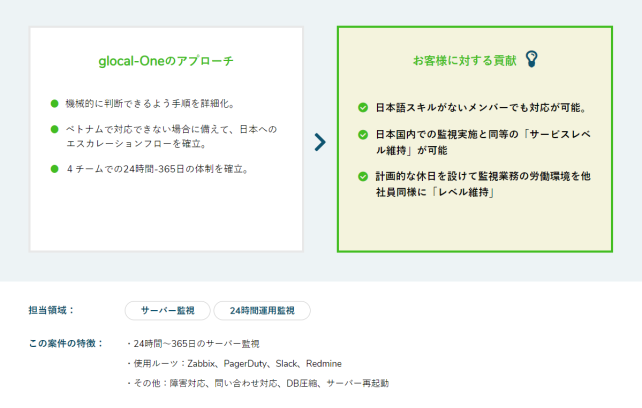
Task: Click text 4チームでの24時間-365日の体制を確立。
Action: [158, 169]
